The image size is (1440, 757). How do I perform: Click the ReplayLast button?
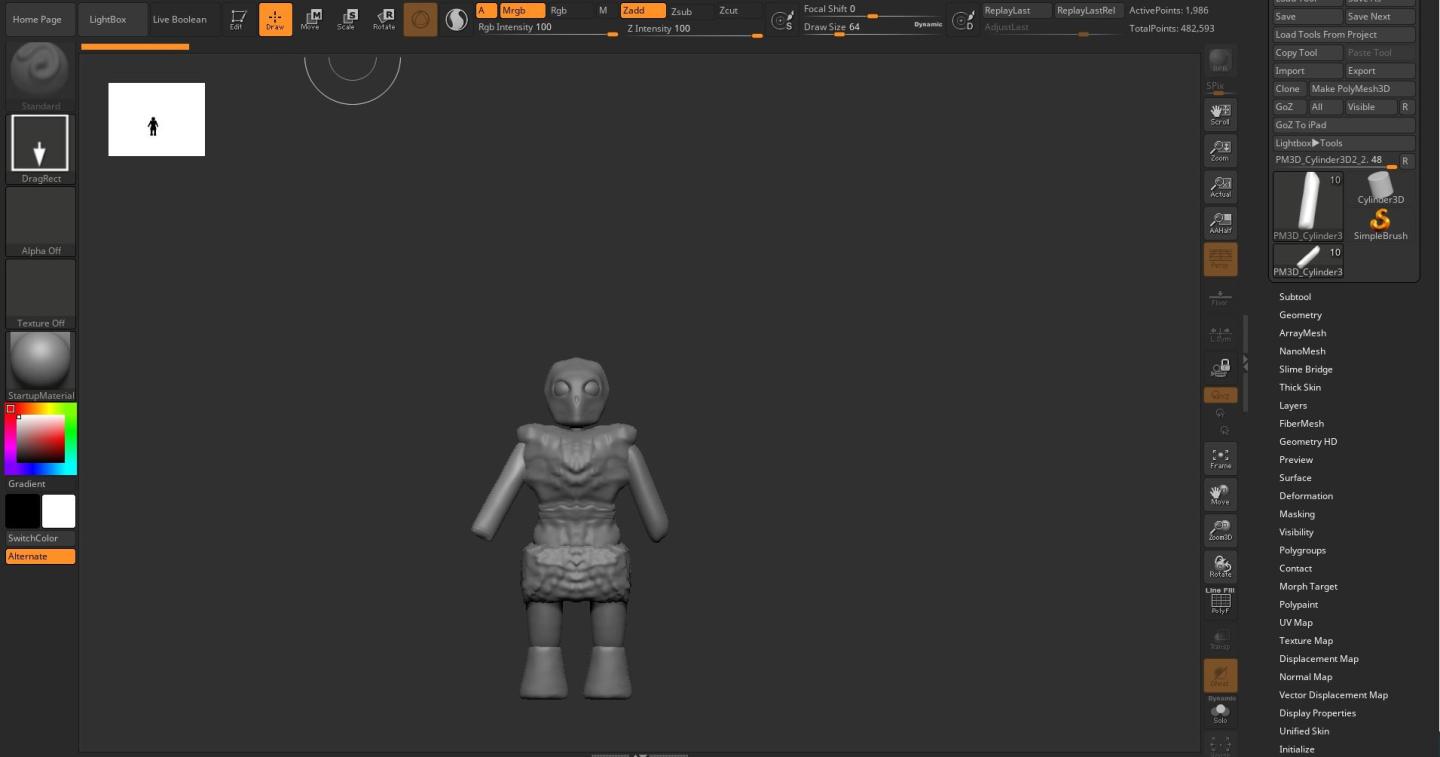(1015, 10)
